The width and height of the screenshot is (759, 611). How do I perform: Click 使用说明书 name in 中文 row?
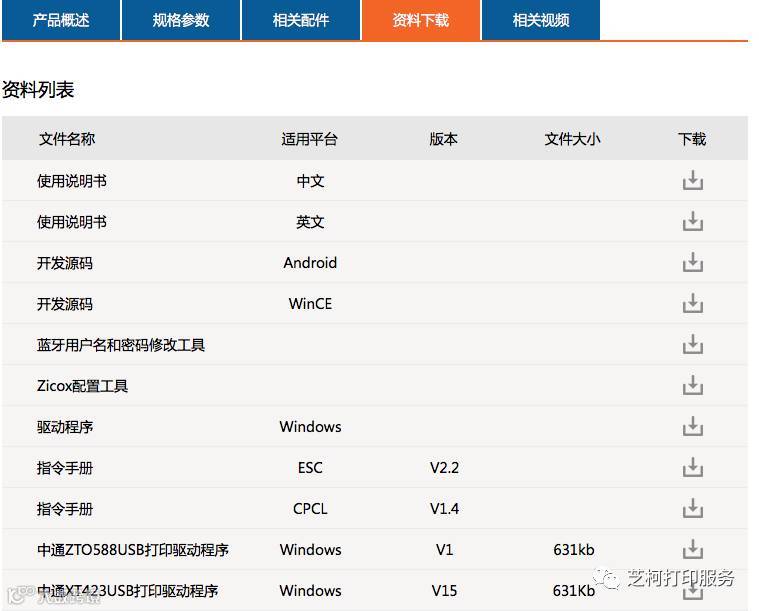72,181
